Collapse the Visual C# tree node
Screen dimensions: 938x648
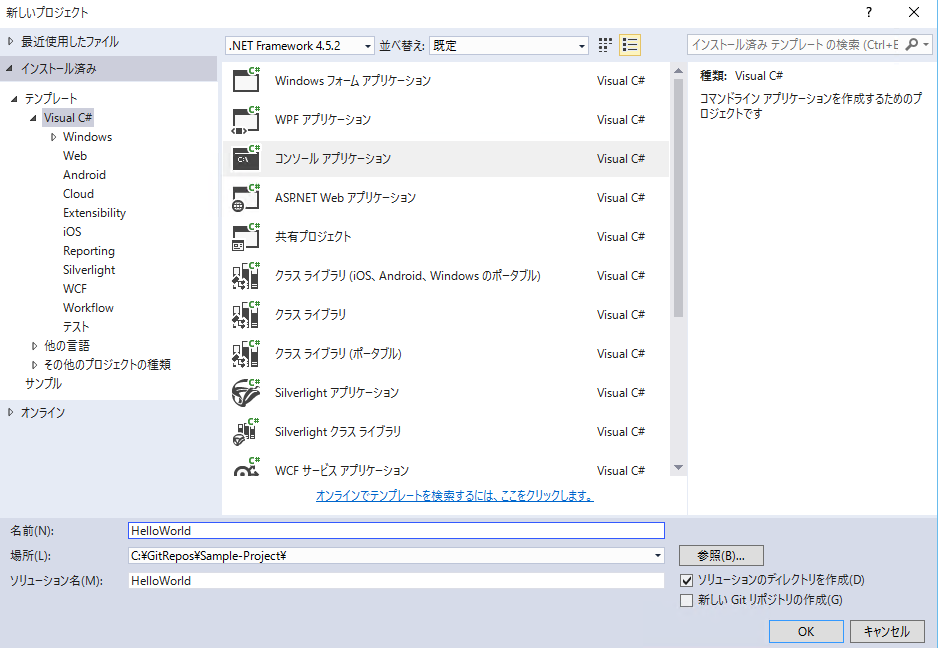coord(34,118)
